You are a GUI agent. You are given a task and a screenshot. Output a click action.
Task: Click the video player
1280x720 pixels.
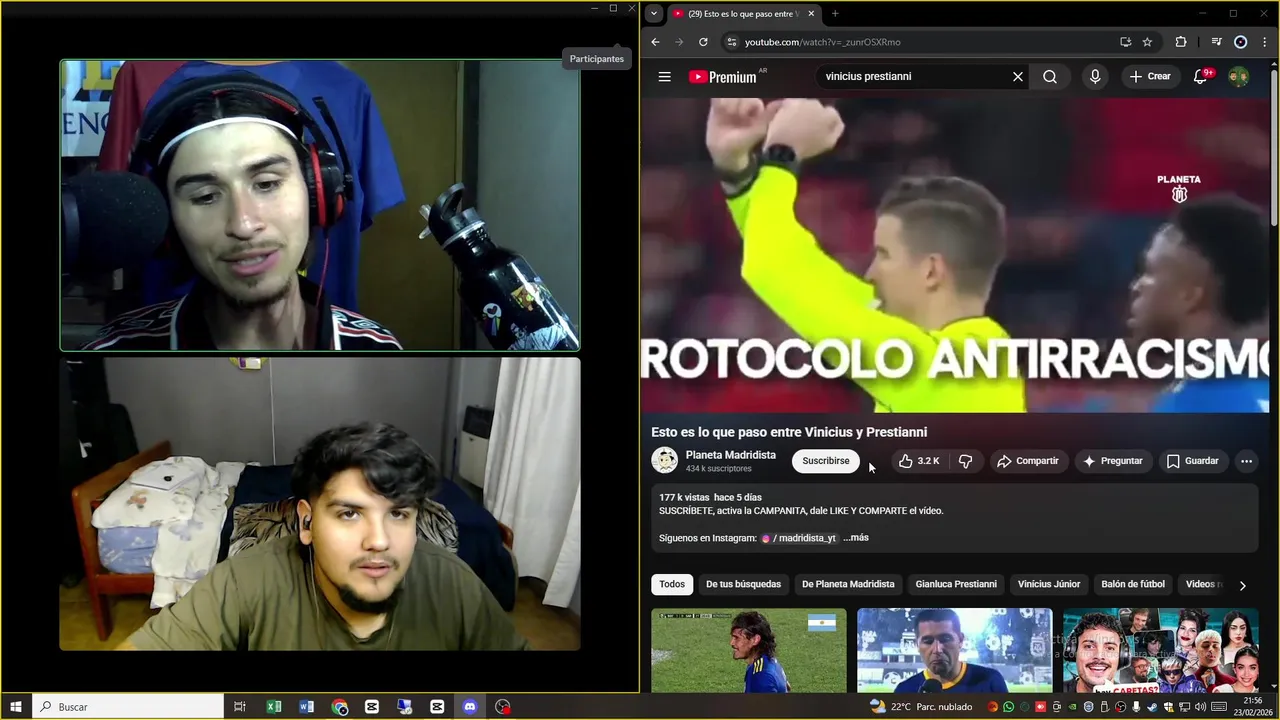coord(955,255)
